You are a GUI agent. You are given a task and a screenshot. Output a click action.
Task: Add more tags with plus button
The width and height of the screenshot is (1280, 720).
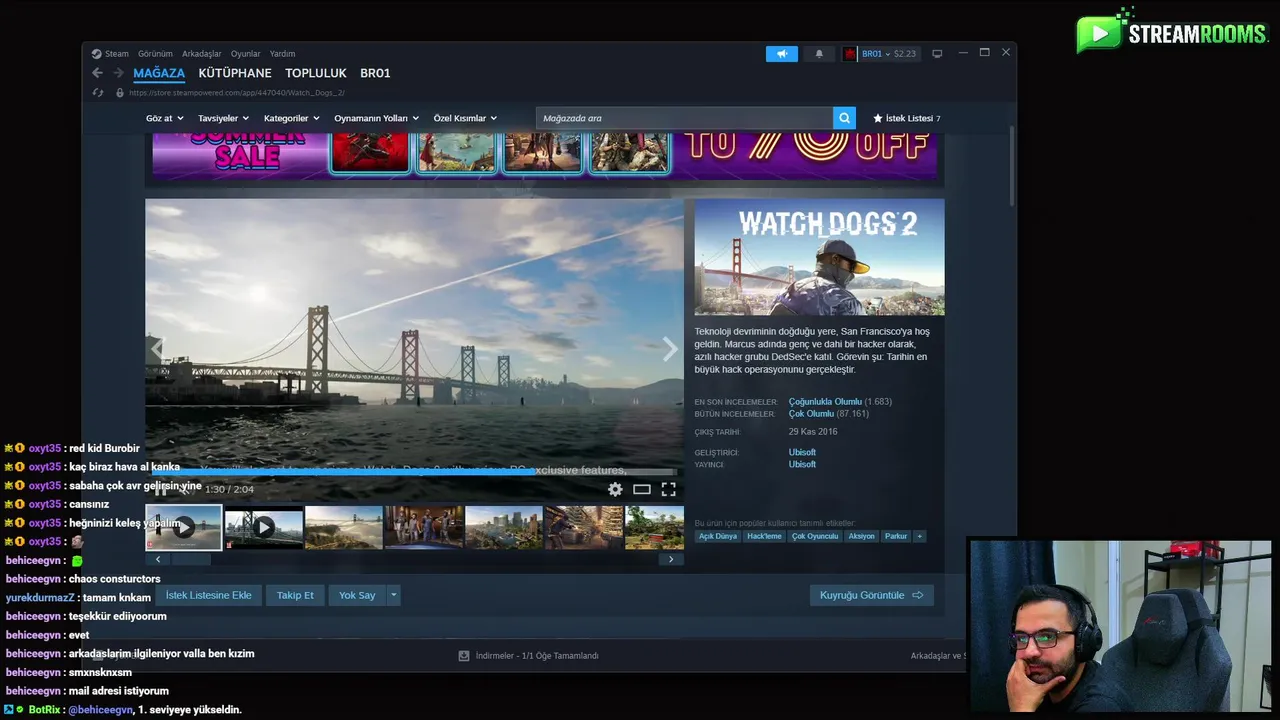pyautogui.click(x=919, y=536)
